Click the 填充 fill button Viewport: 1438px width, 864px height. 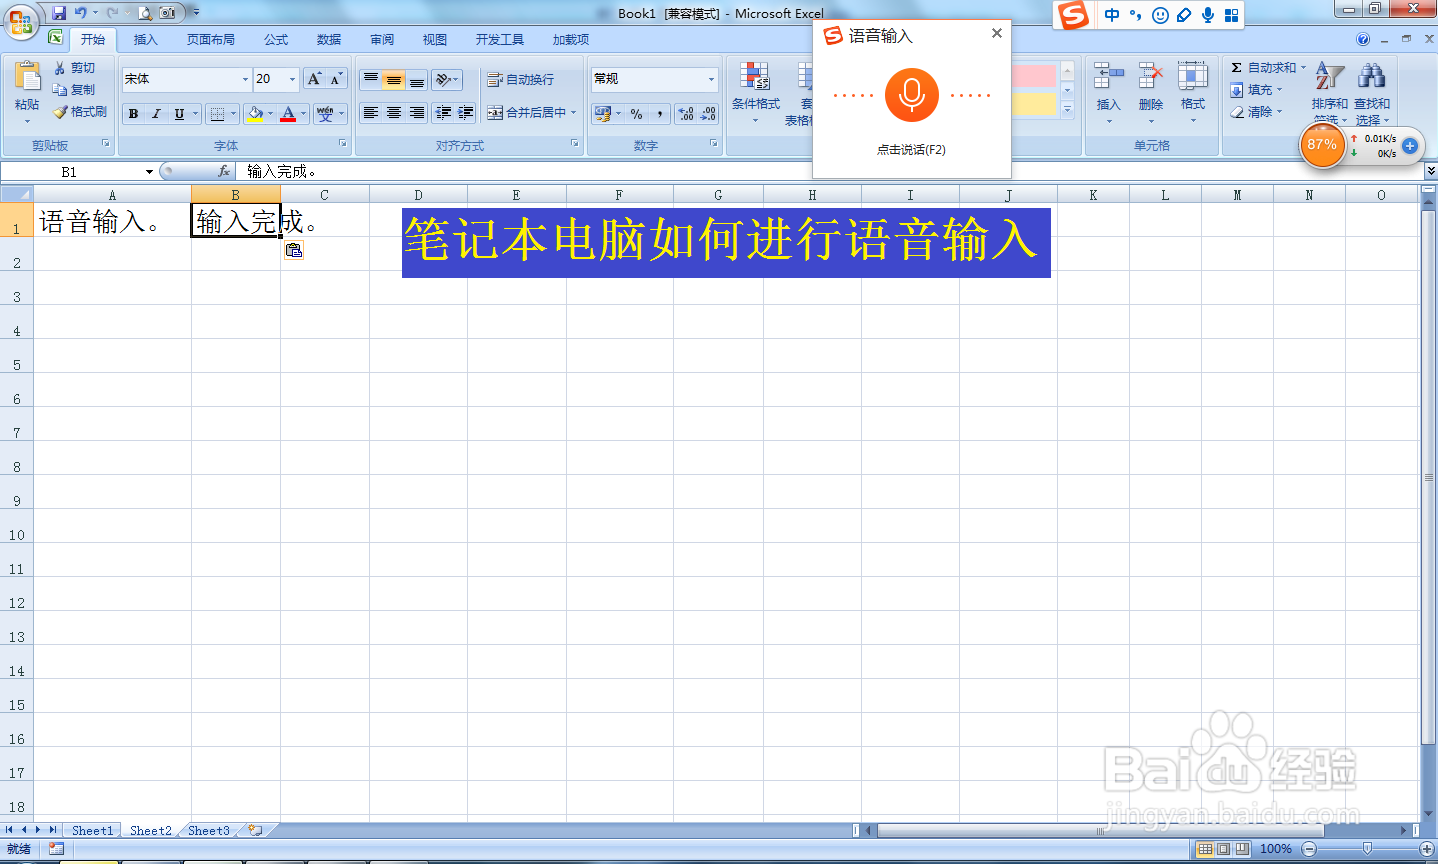[1256, 90]
